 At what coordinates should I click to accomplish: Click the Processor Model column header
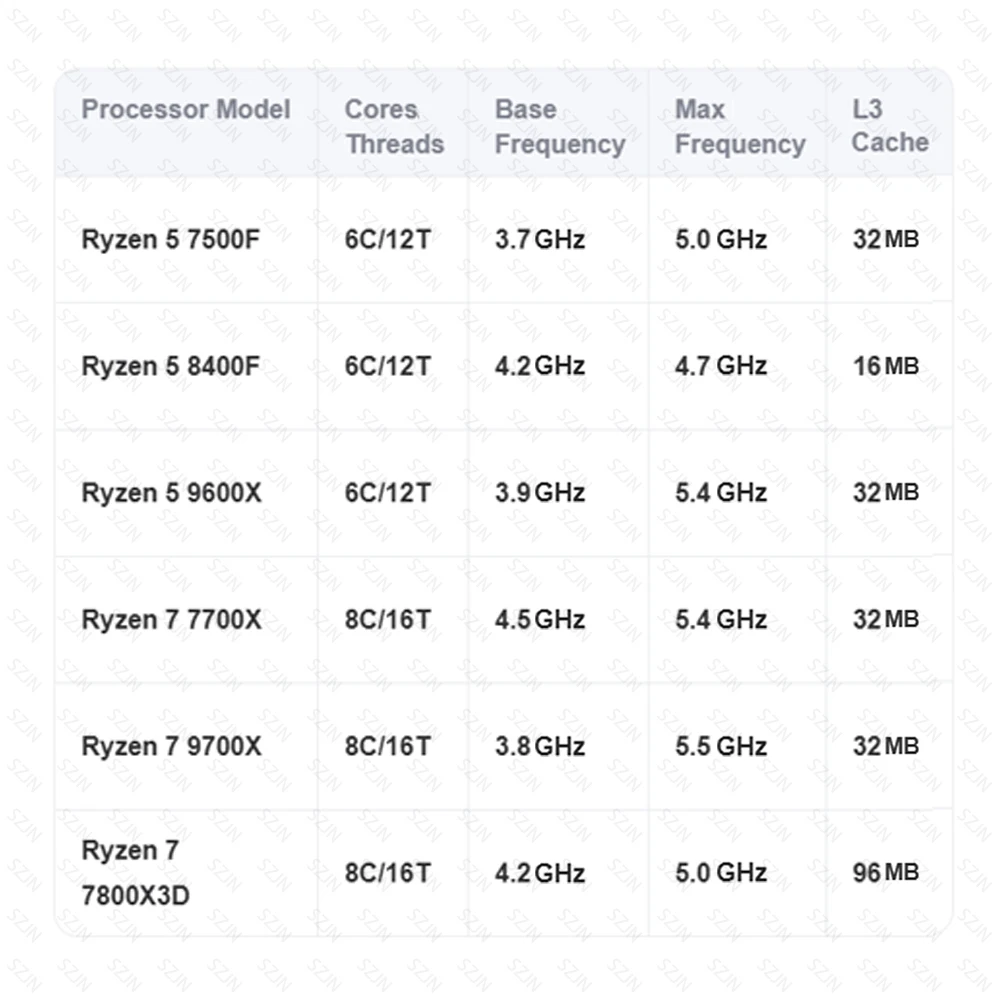[x=186, y=109]
